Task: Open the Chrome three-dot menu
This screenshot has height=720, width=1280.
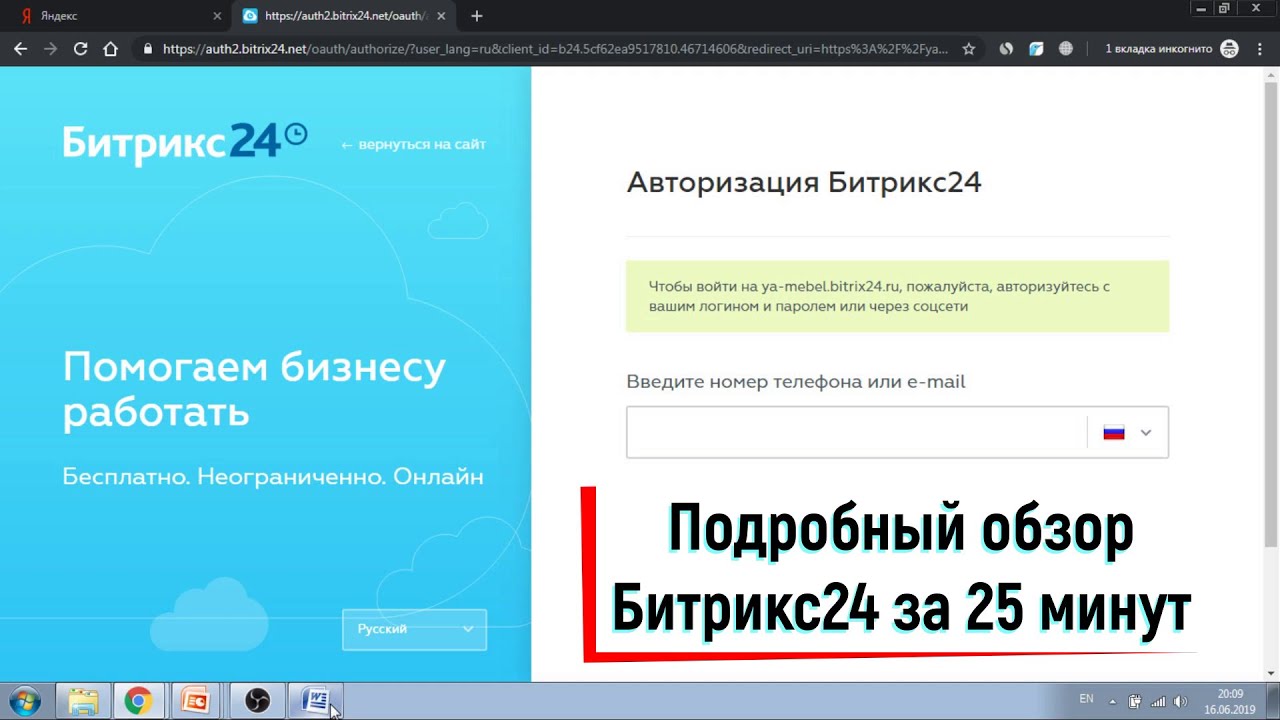Action: [1258, 48]
